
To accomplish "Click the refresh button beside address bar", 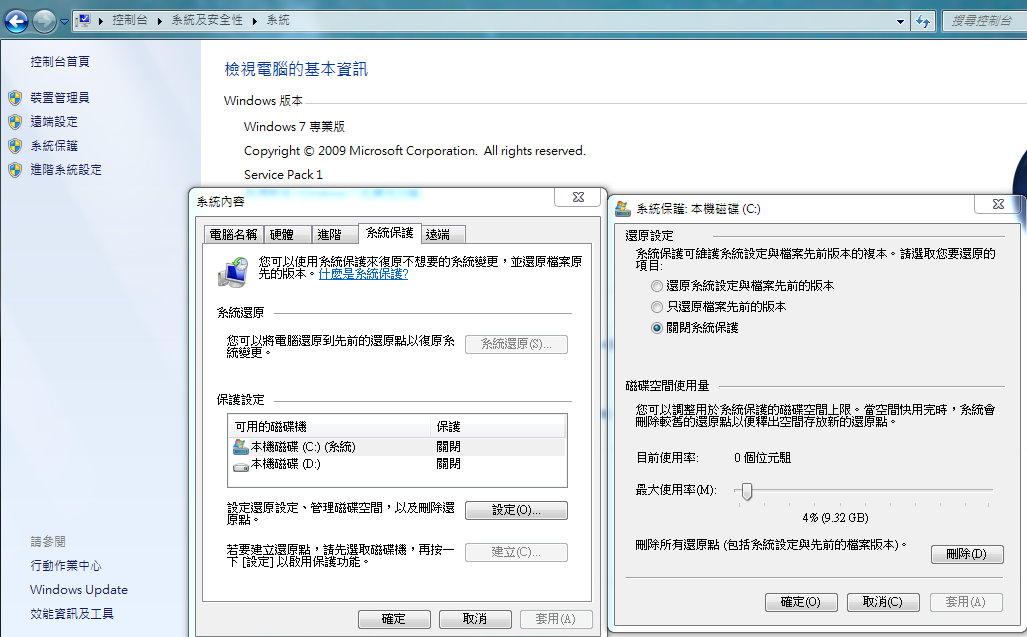I will (923, 22).
